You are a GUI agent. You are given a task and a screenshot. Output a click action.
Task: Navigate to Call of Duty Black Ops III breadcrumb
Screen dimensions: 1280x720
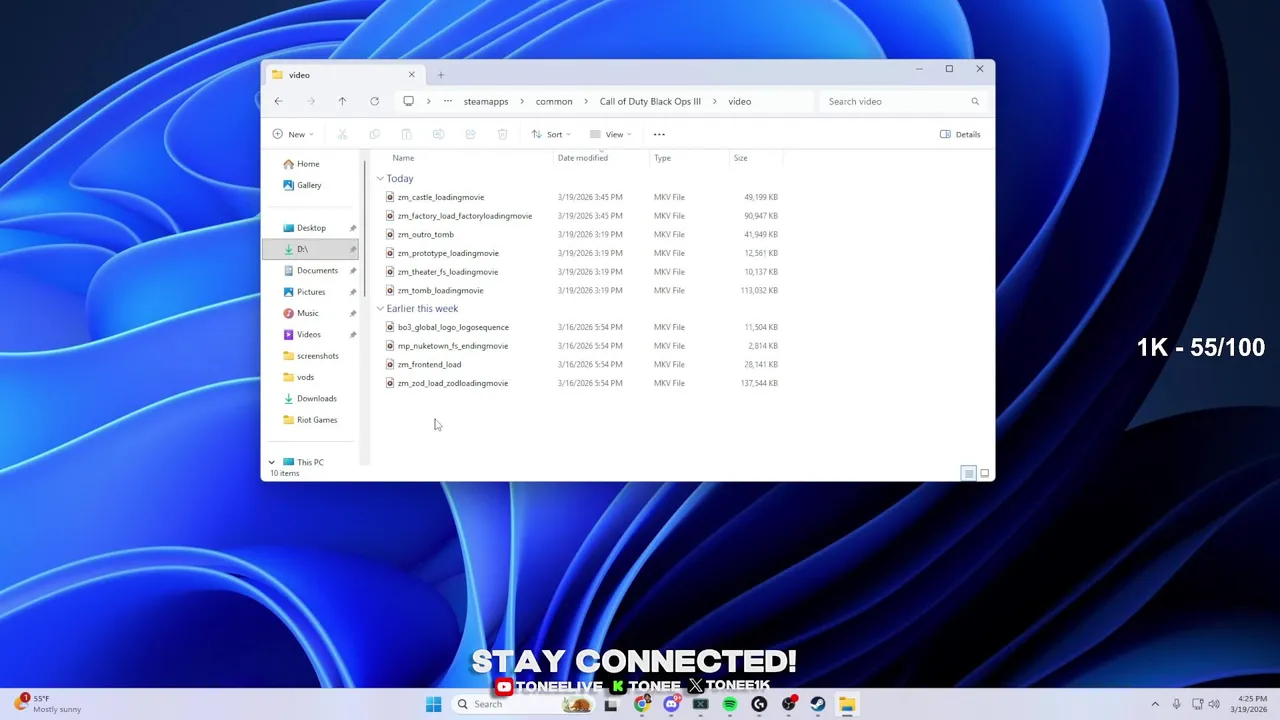click(x=650, y=101)
